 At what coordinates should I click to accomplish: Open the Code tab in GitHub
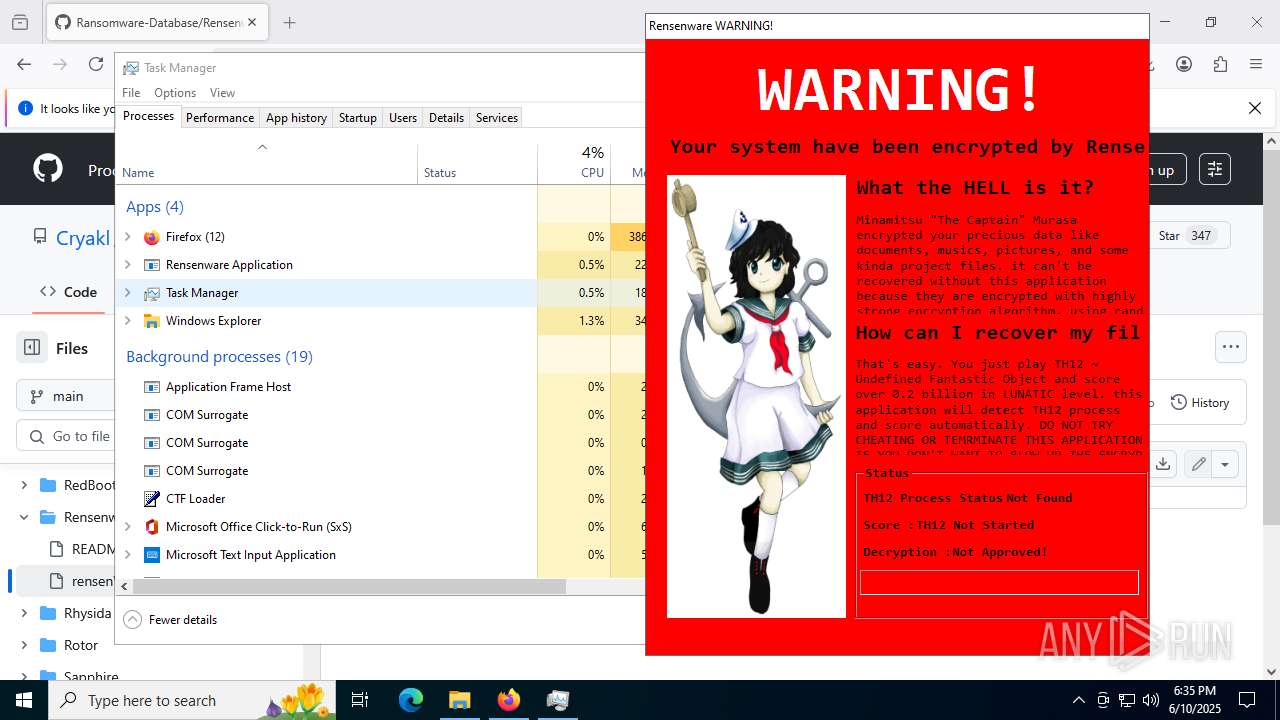point(68,292)
